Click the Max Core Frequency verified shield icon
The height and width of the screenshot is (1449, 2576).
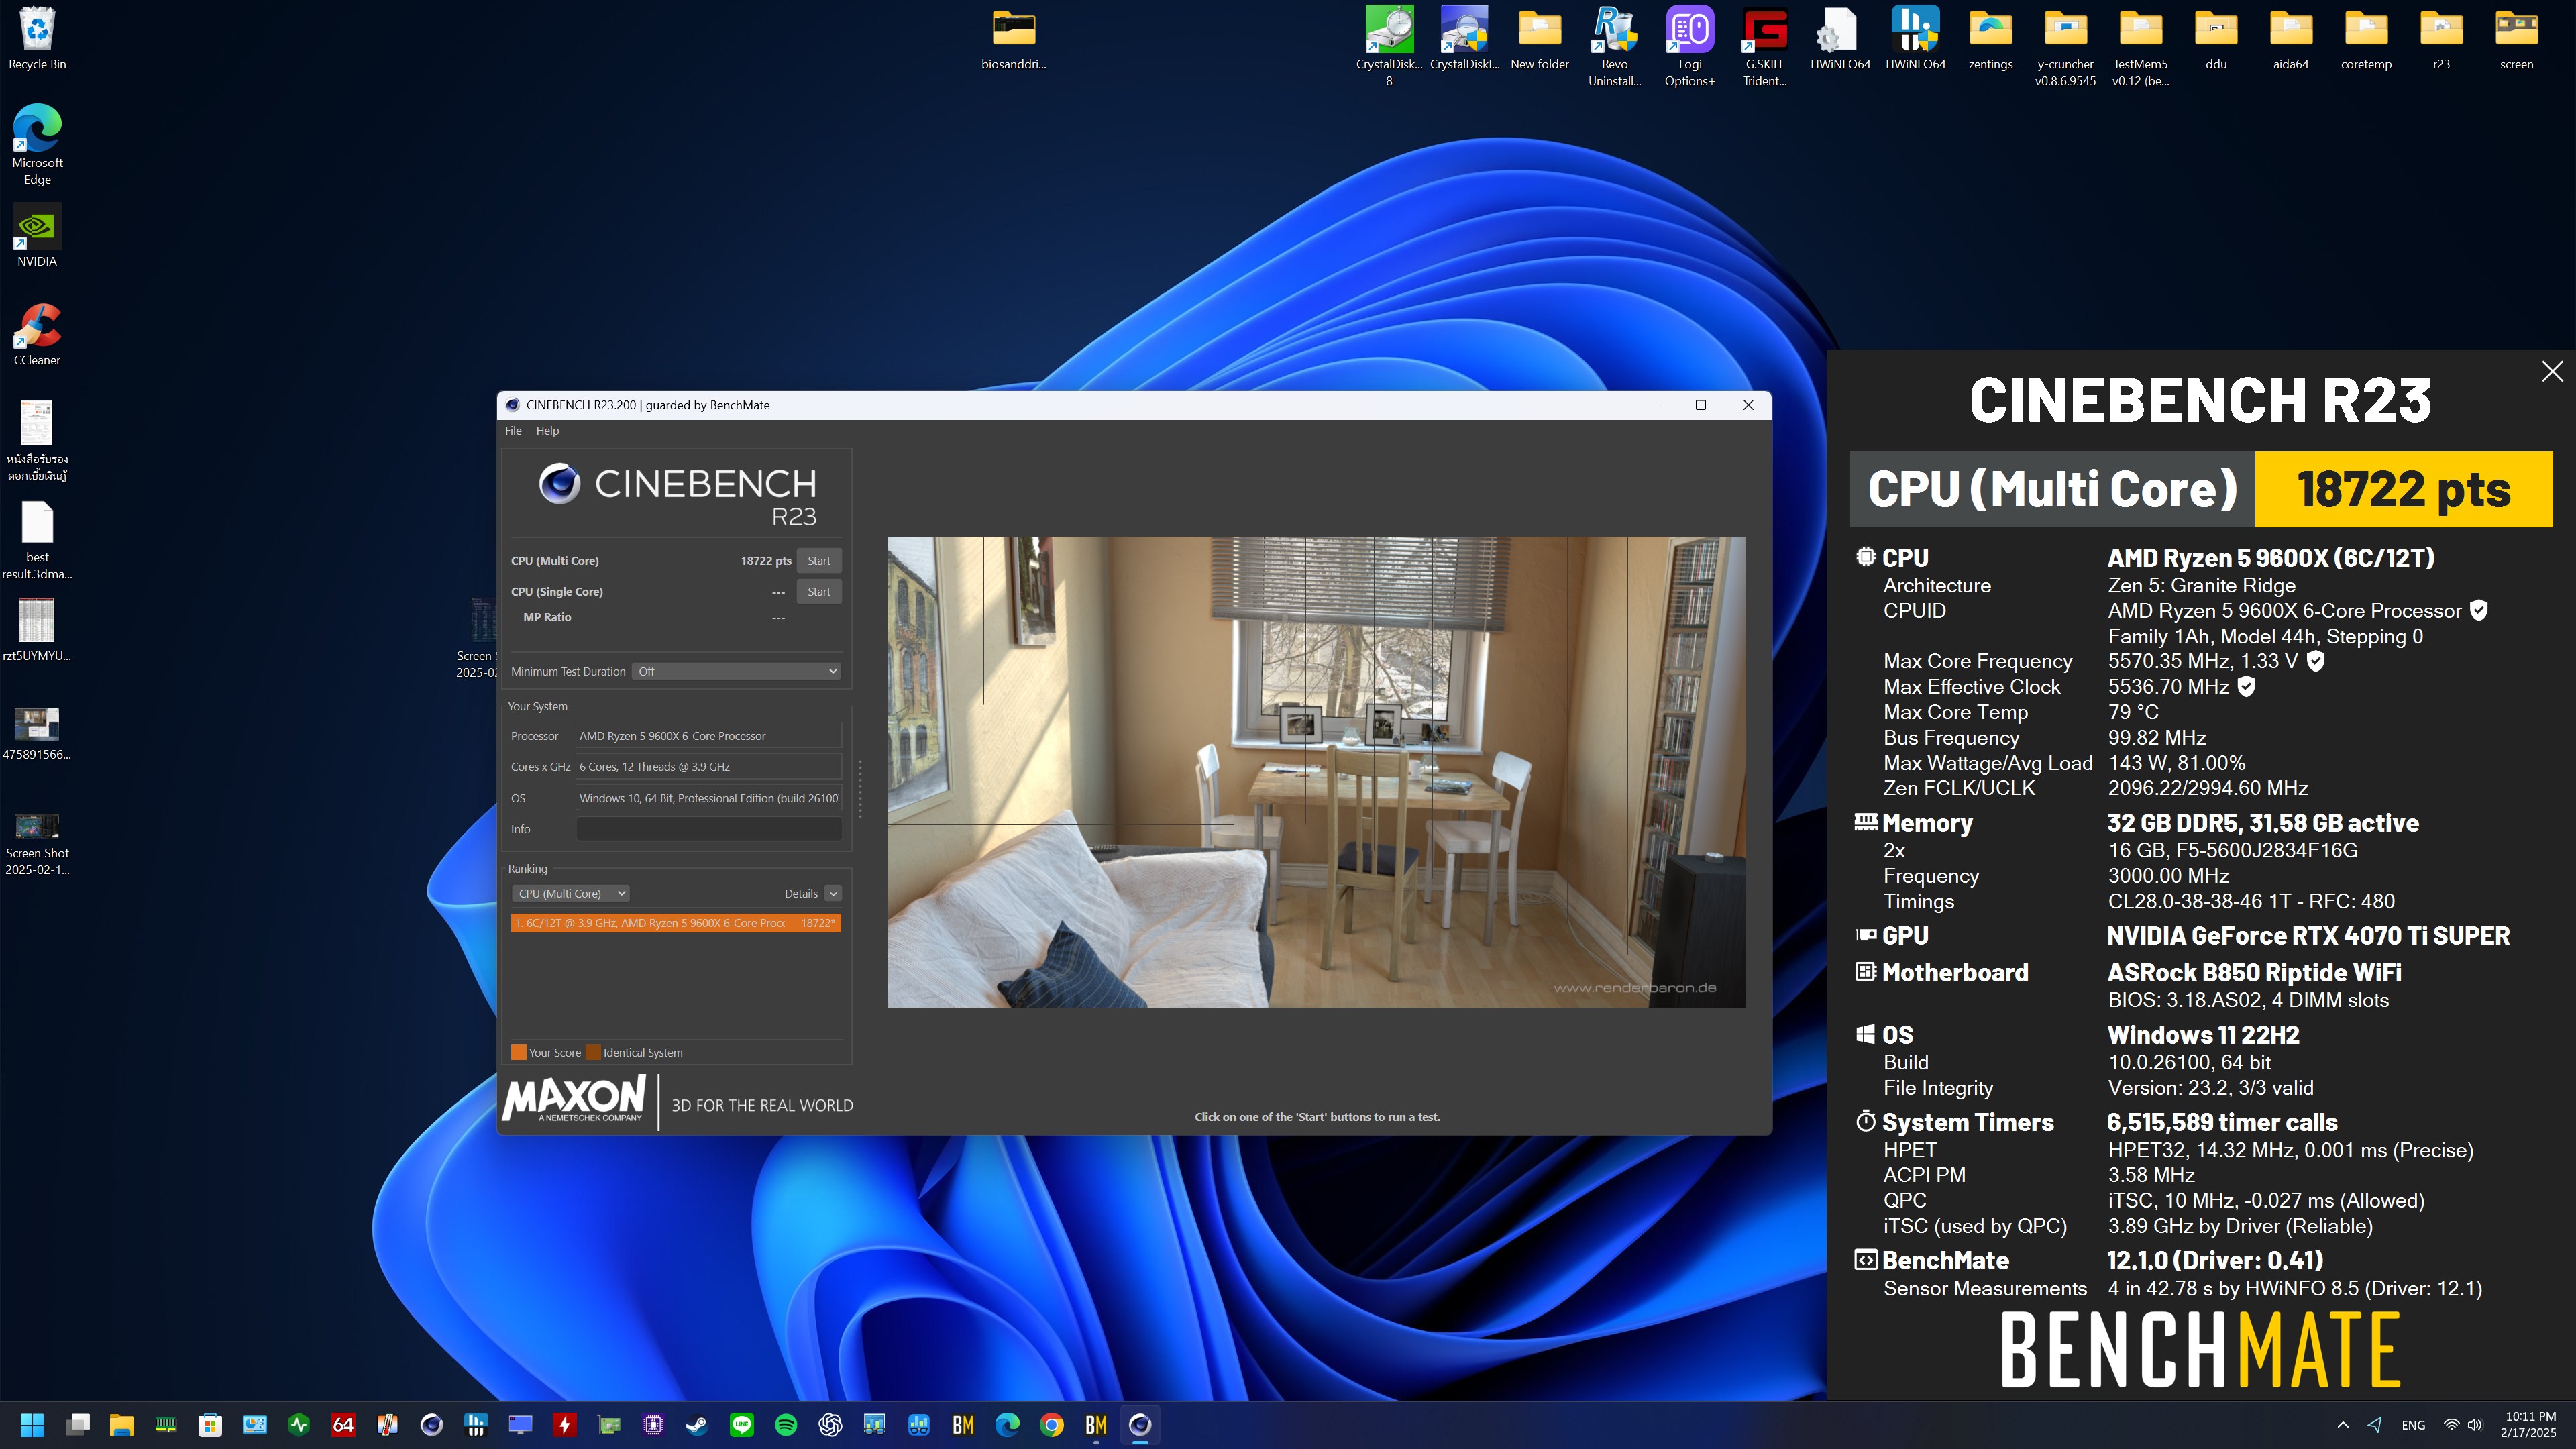click(x=2316, y=661)
